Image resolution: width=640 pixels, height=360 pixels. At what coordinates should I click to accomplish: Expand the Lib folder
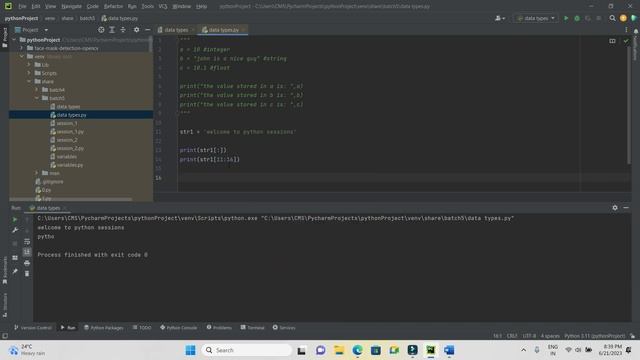click(29, 64)
